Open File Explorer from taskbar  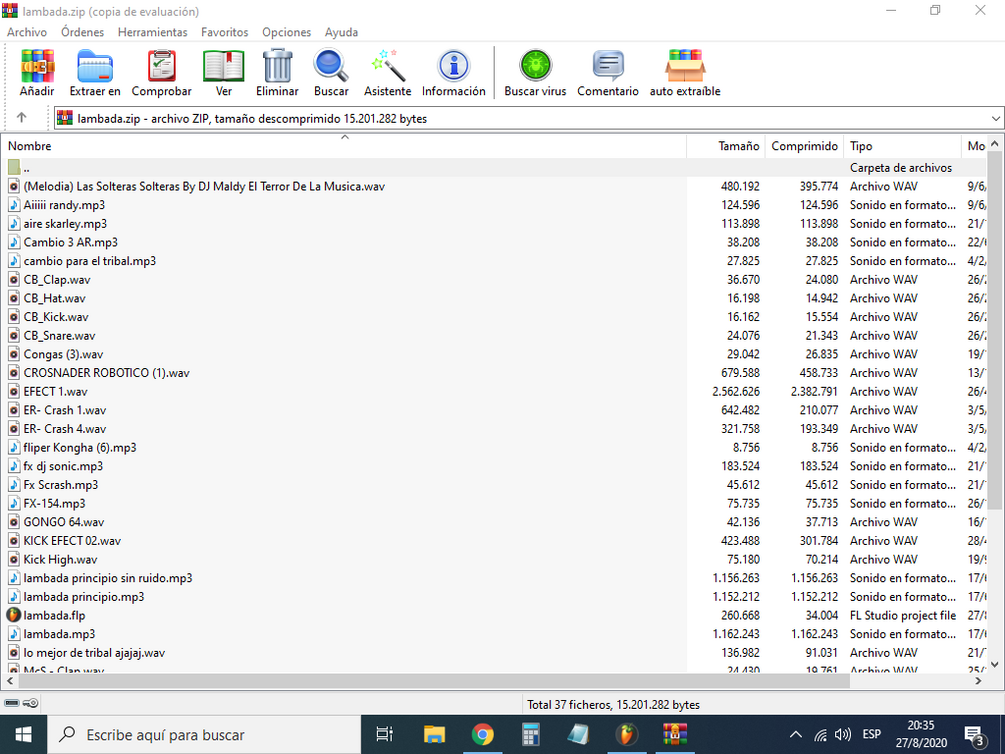tap(434, 735)
